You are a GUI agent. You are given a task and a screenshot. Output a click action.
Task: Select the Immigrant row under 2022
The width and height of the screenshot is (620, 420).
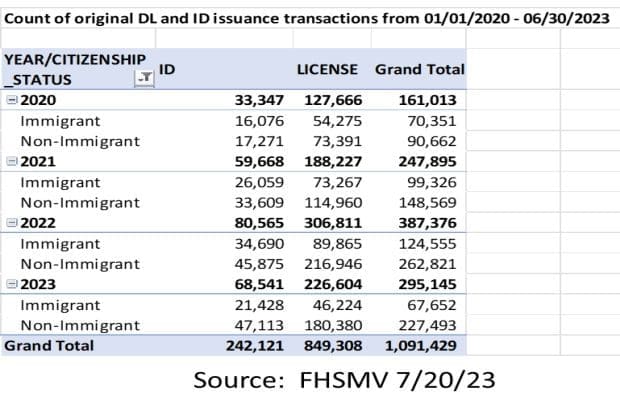(53, 243)
